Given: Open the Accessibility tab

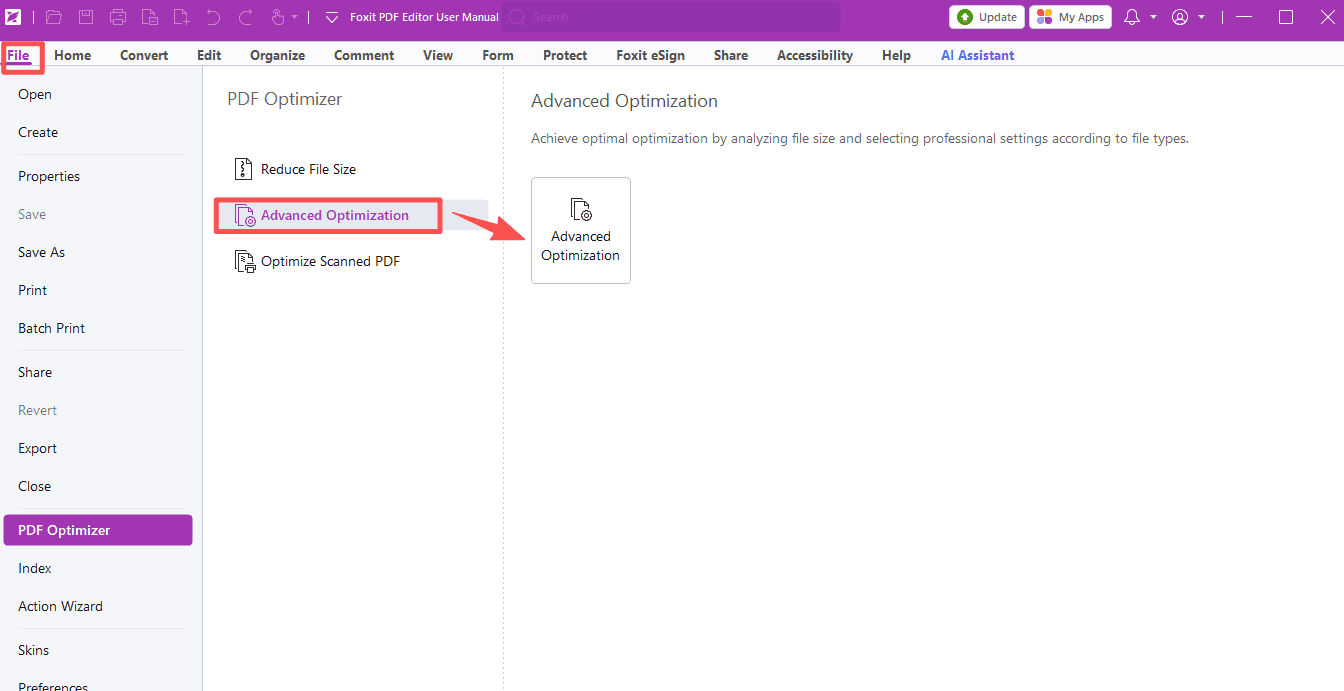Looking at the screenshot, I should [x=815, y=55].
